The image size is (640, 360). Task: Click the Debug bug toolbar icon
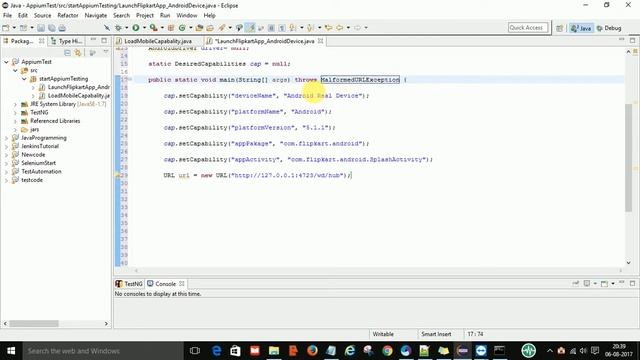click(118, 28)
